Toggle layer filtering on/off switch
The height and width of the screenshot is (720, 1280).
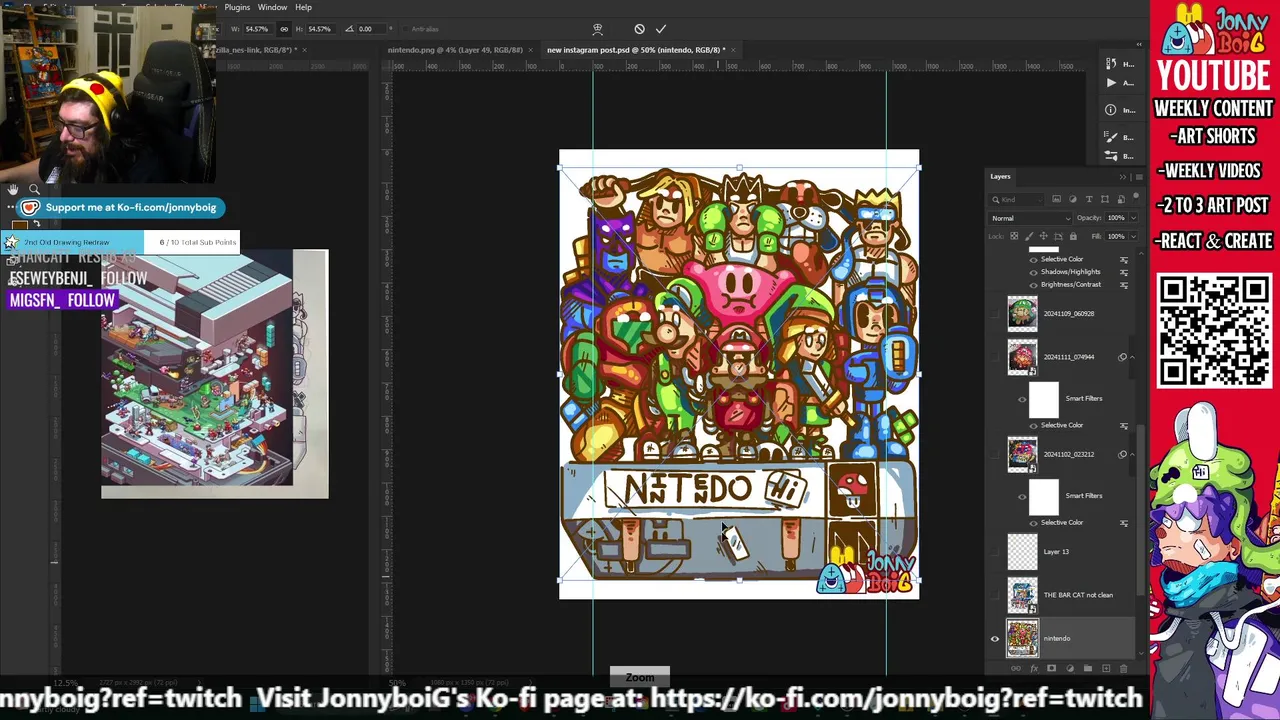(x=1136, y=199)
